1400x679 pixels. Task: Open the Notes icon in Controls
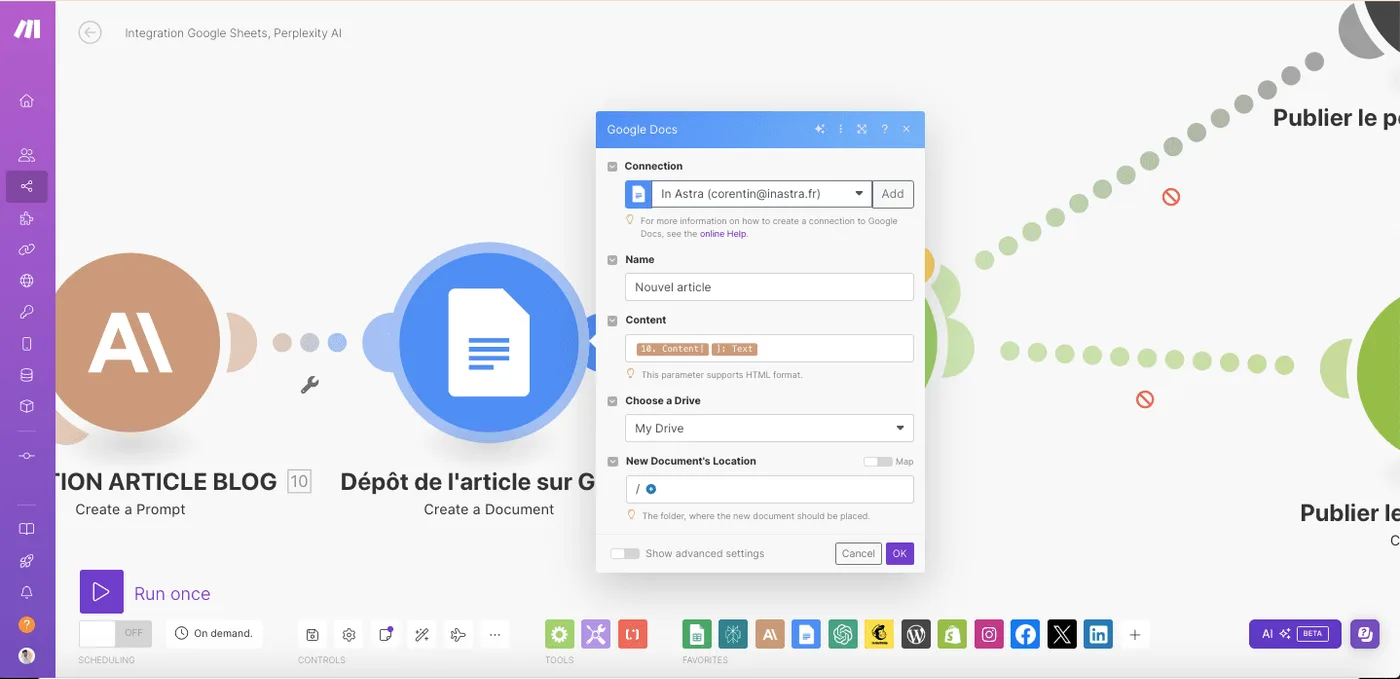(386, 634)
